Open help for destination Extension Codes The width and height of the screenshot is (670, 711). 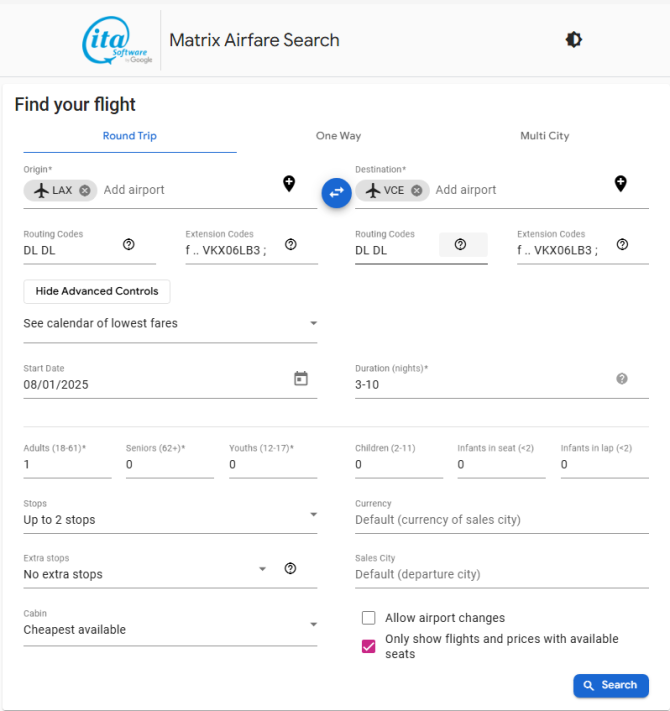(x=622, y=244)
